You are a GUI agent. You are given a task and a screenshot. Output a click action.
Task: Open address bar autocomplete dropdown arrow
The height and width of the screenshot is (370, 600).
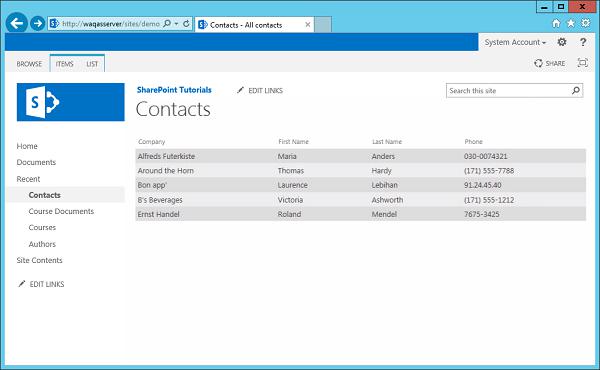click(176, 24)
